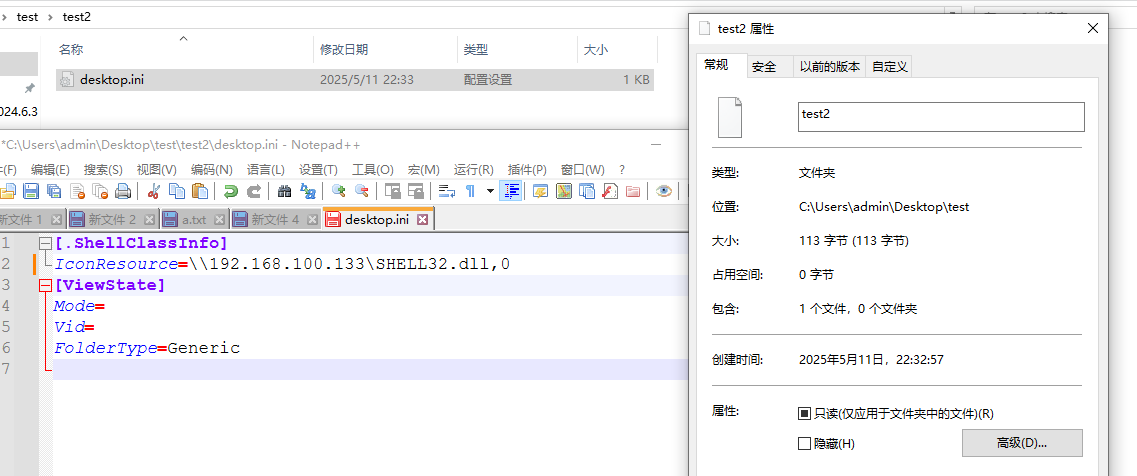Click the test2 folder name field
This screenshot has height=476, width=1137.
click(x=941, y=117)
